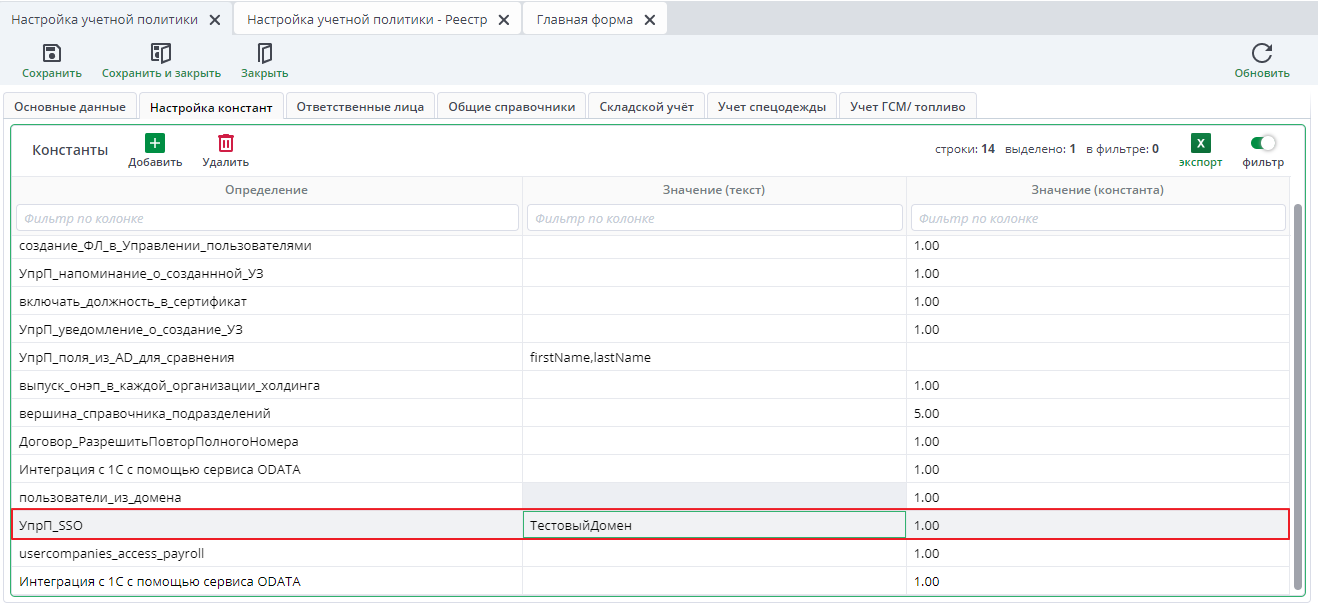The width and height of the screenshot is (1318, 608).
Task: Add a new constant with green plus
Action: pos(155,143)
